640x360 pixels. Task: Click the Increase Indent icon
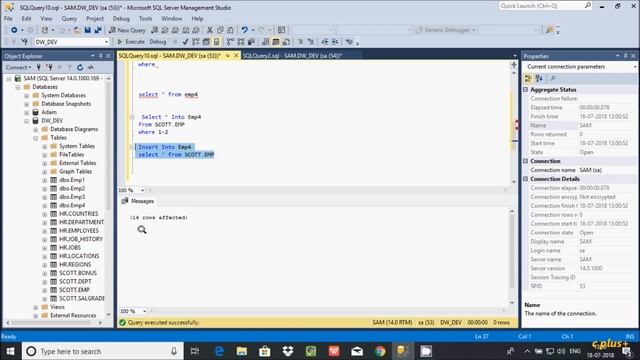point(335,42)
